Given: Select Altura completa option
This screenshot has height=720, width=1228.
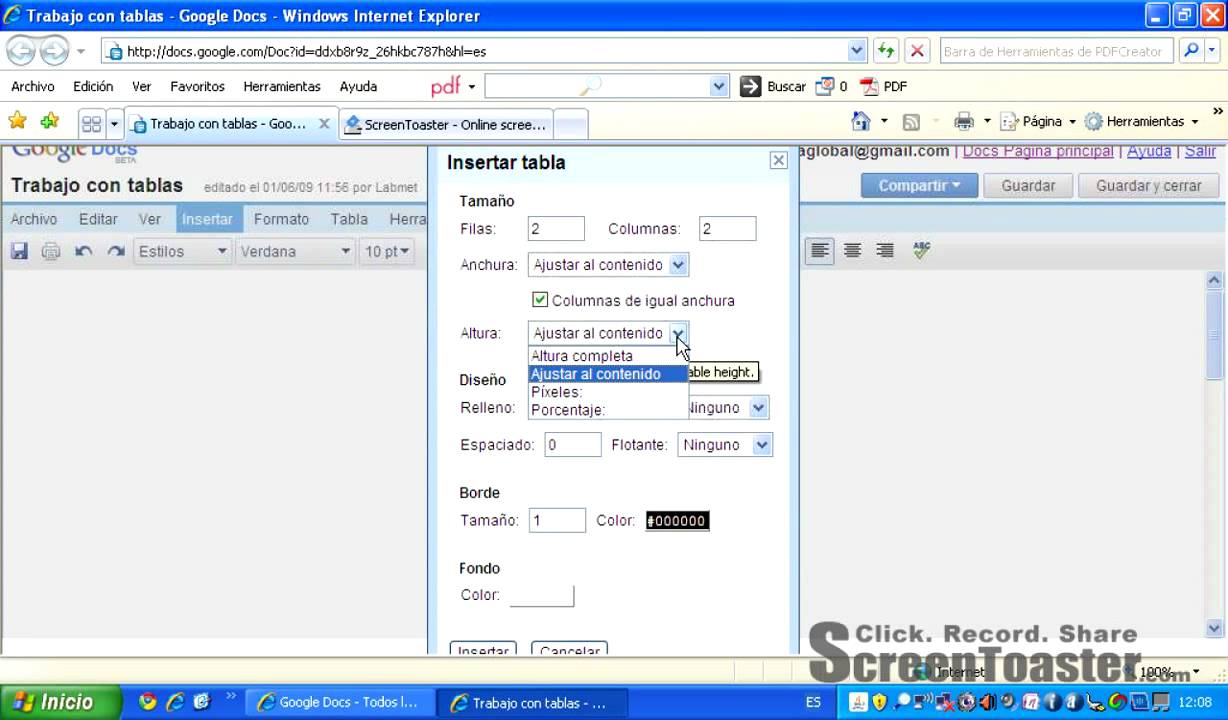Looking at the screenshot, I should (608, 356).
